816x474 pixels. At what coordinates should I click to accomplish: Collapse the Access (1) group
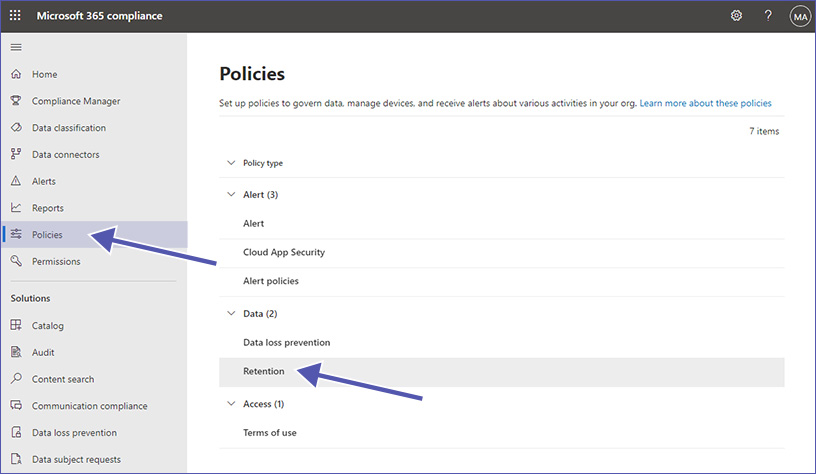click(231, 403)
